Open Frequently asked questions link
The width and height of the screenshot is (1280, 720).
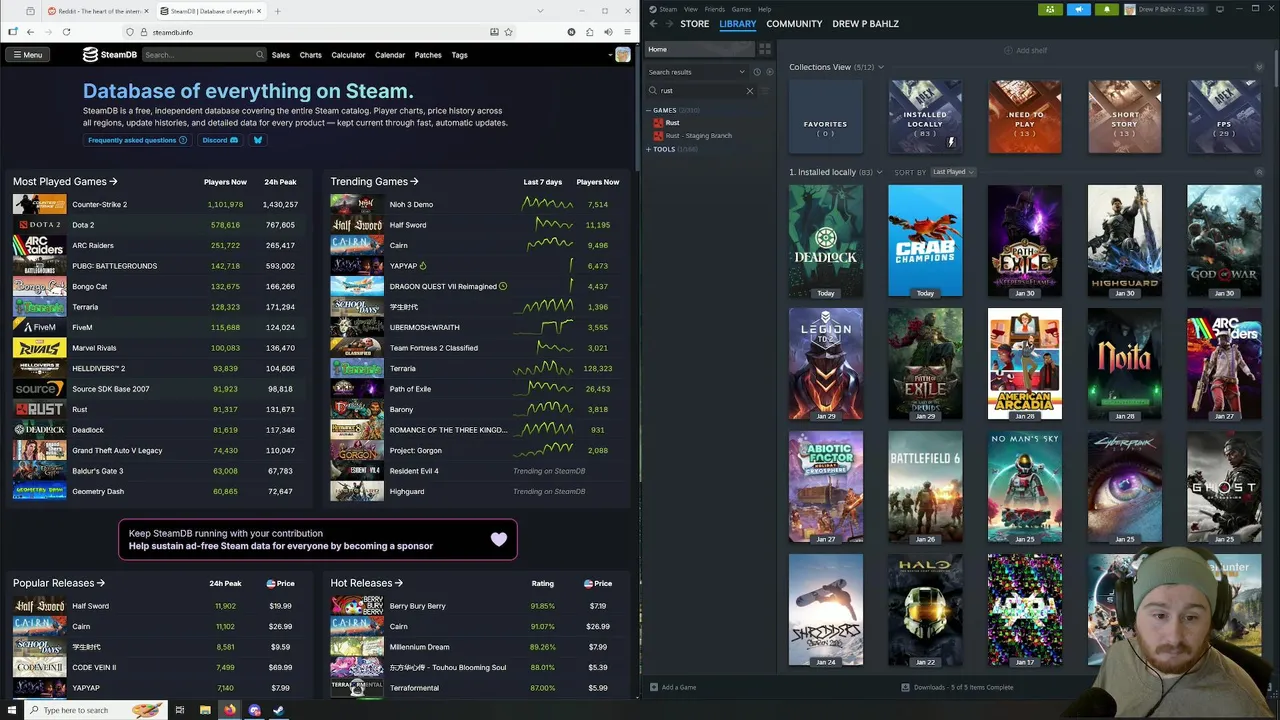pyautogui.click(x=137, y=140)
